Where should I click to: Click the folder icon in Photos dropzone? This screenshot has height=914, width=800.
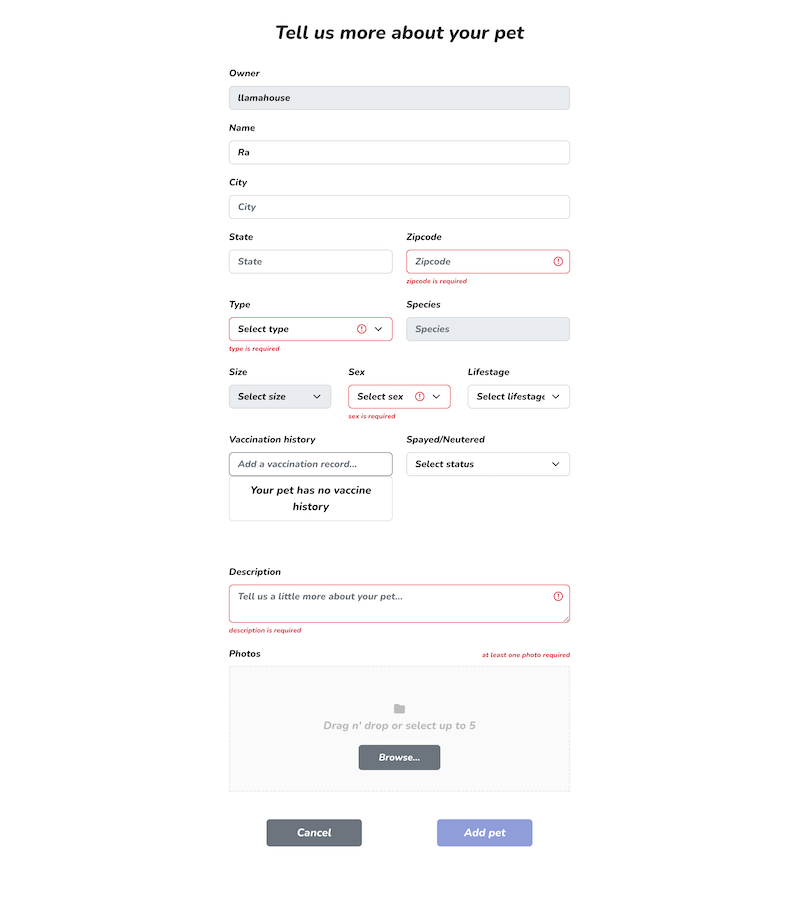[x=399, y=709]
